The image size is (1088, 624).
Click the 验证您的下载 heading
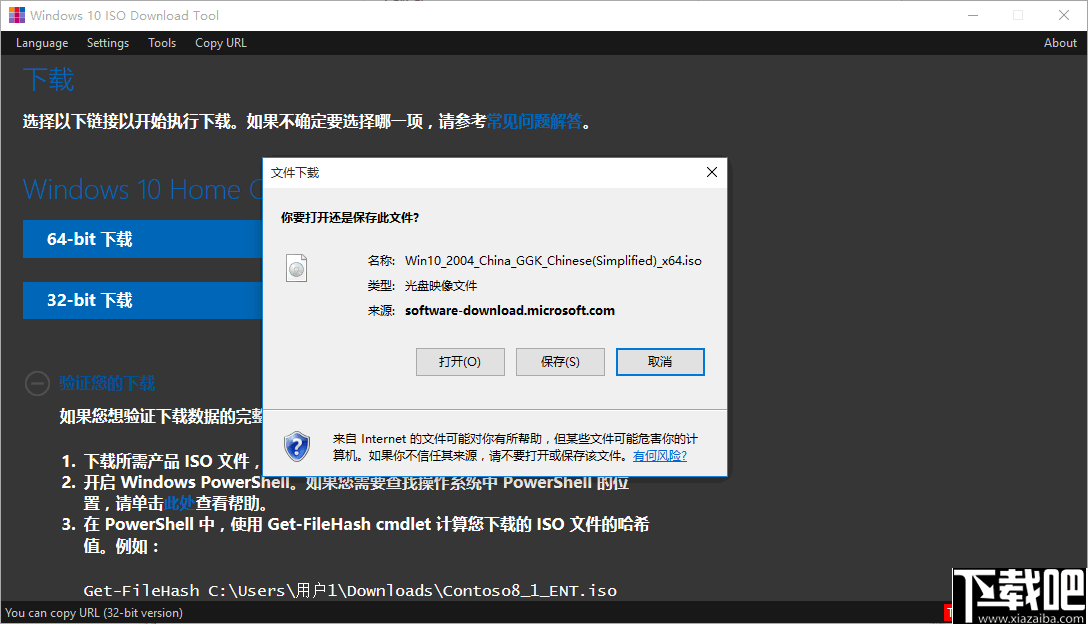107,383
